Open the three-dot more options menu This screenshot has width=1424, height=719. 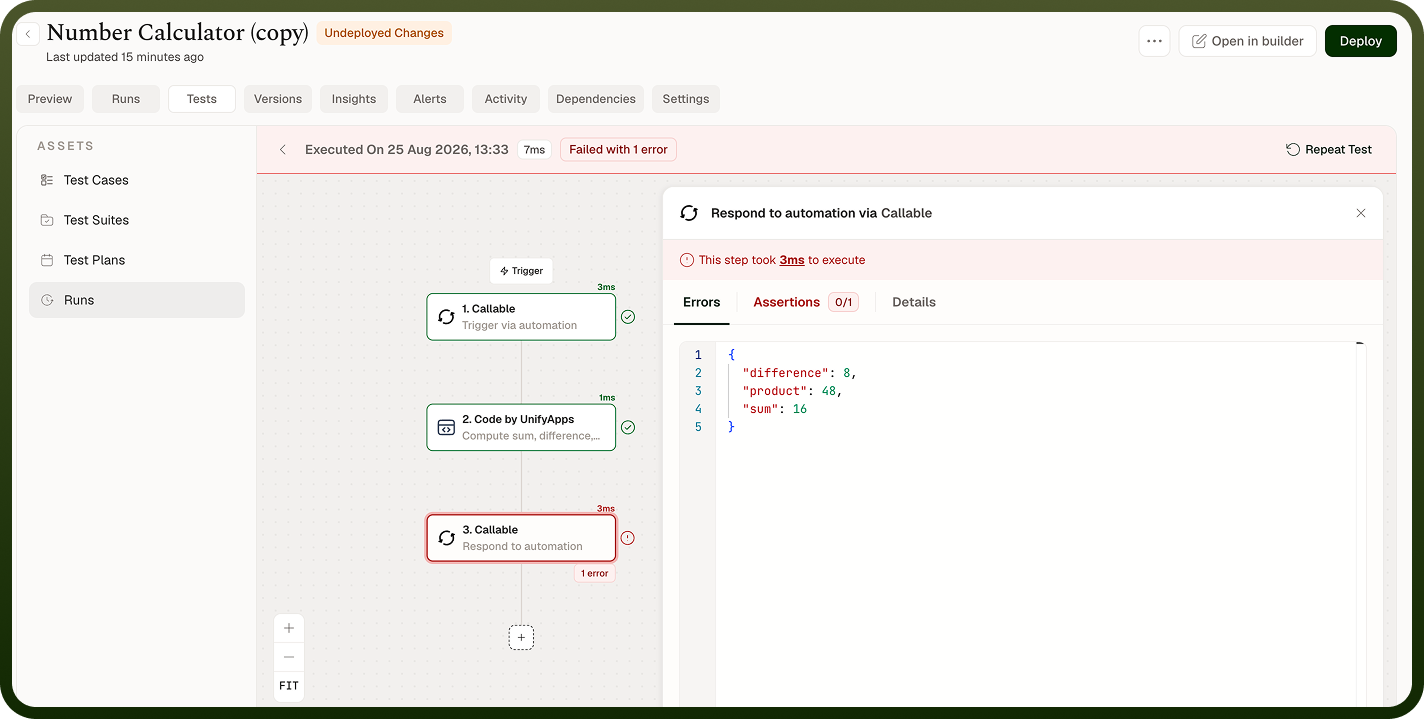(1154, 41)
